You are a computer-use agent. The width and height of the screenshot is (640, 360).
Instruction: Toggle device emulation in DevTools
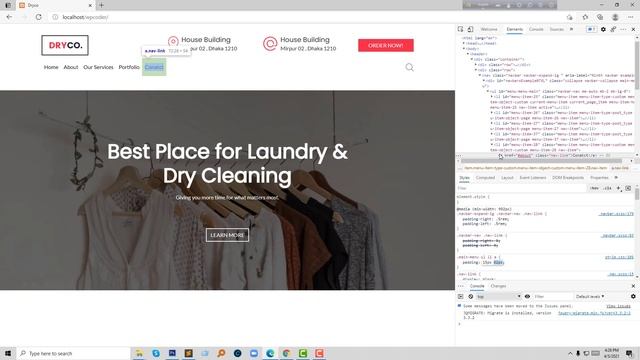470,29
